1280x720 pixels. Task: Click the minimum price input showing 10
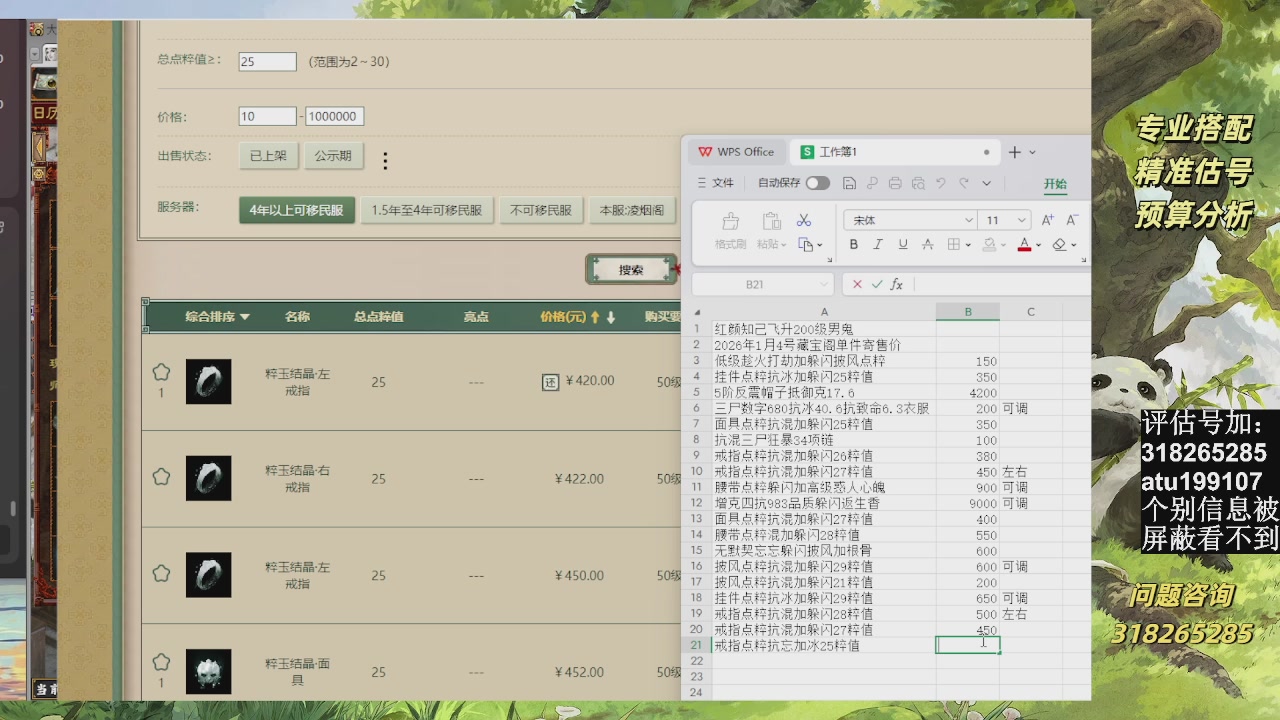tap(266, 116)
